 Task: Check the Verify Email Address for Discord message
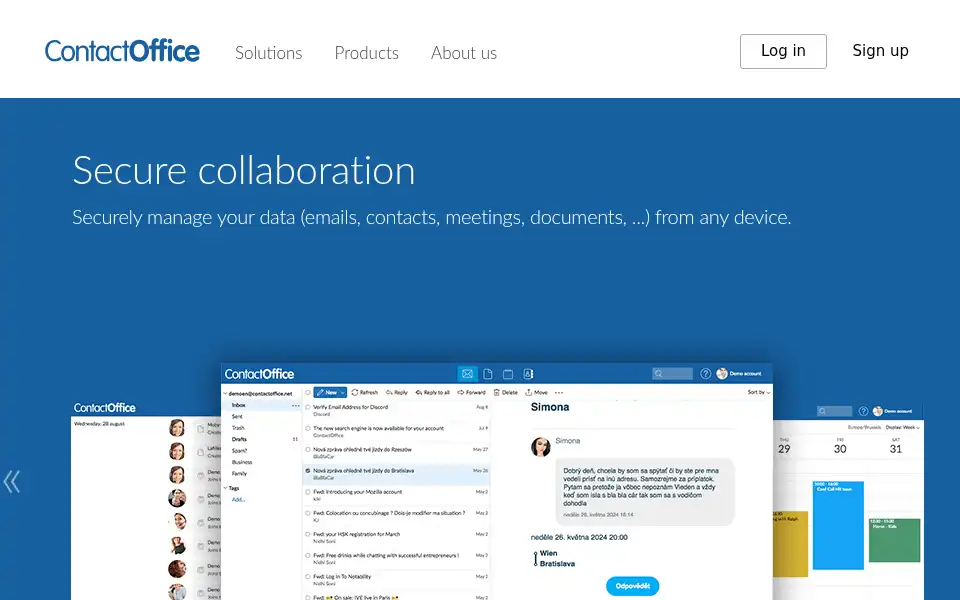[x=308, y=407]
